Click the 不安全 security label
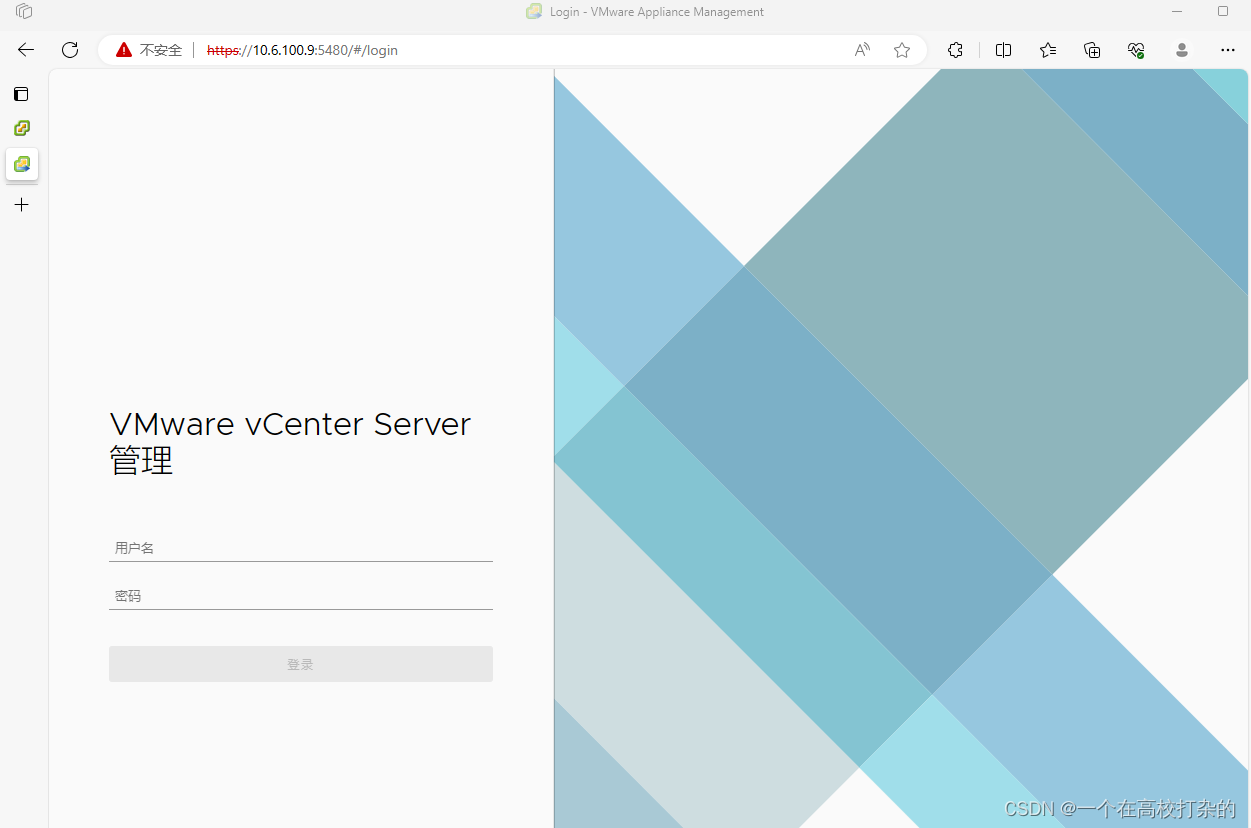The height and width of the screenshot is (828, 1251). tap(161, 50)
